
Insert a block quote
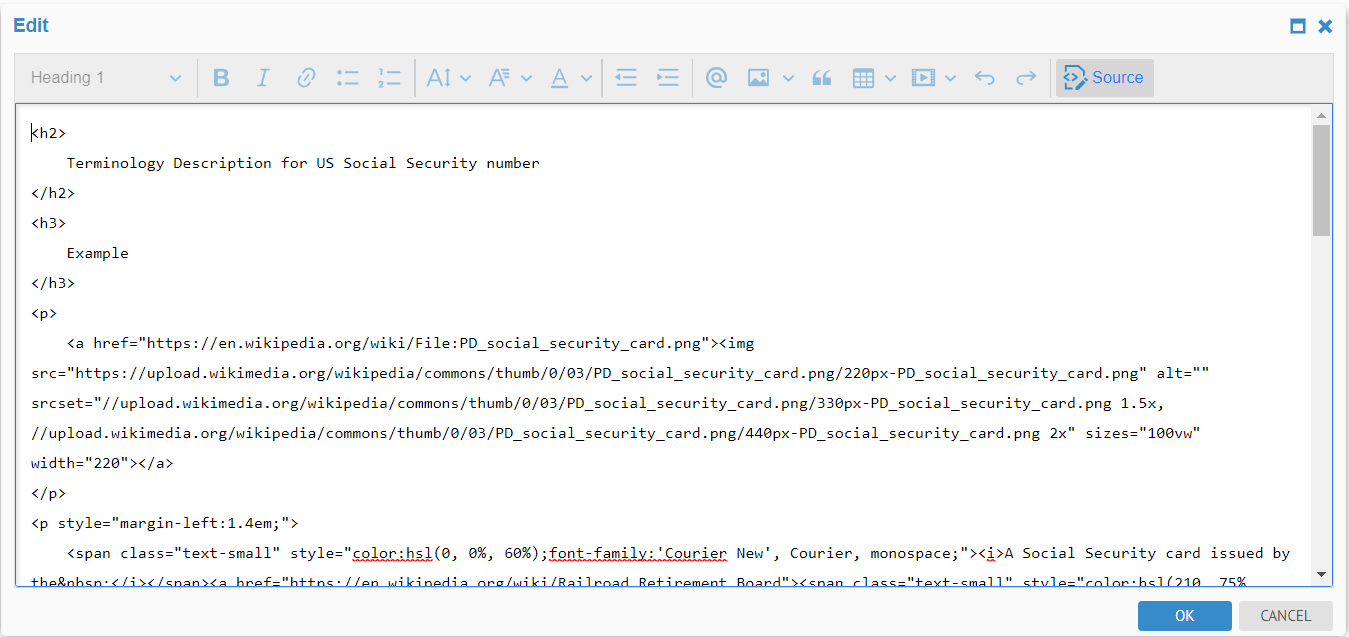pyautogui.click(x=822, y=77)
